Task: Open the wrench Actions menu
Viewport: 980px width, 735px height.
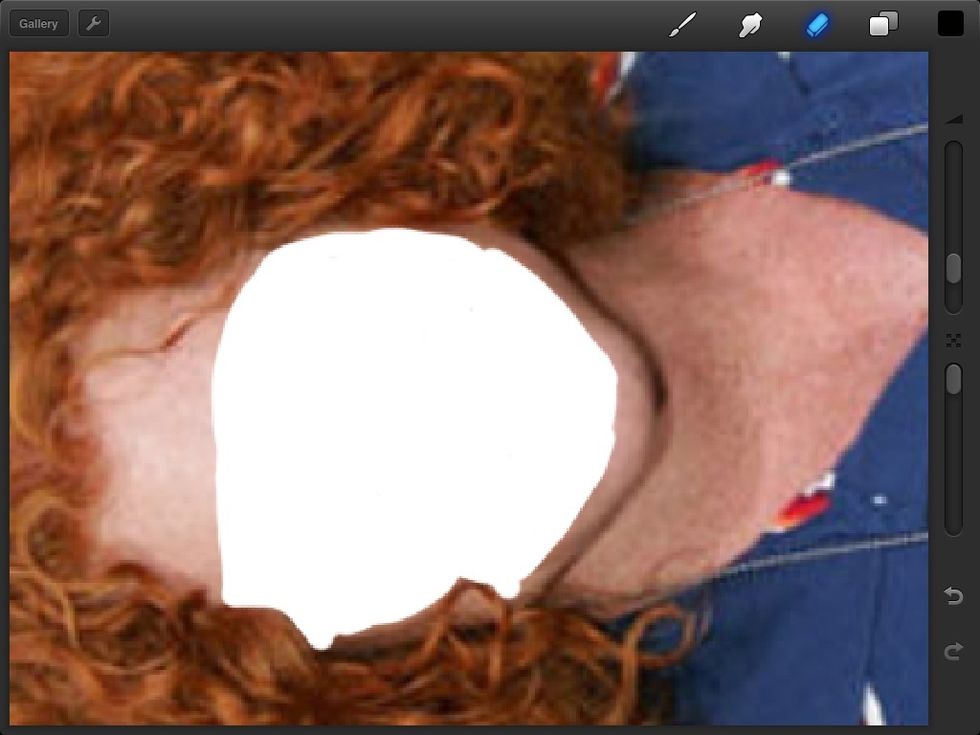Action: (94, 24)
